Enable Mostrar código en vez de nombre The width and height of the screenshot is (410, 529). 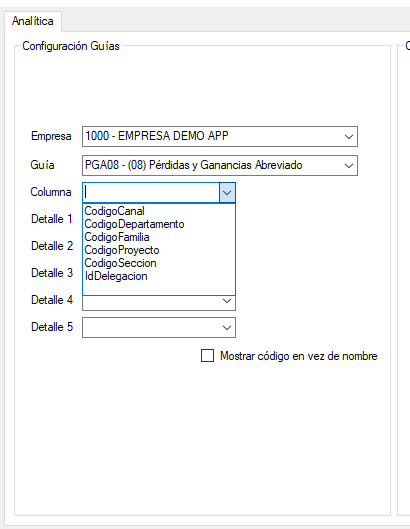click(x=207, y=356)
